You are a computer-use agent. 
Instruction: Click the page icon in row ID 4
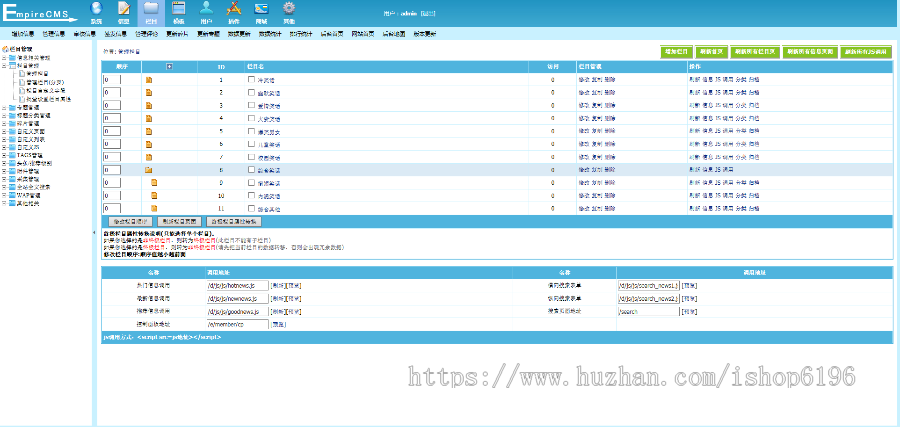click(149, 118)
